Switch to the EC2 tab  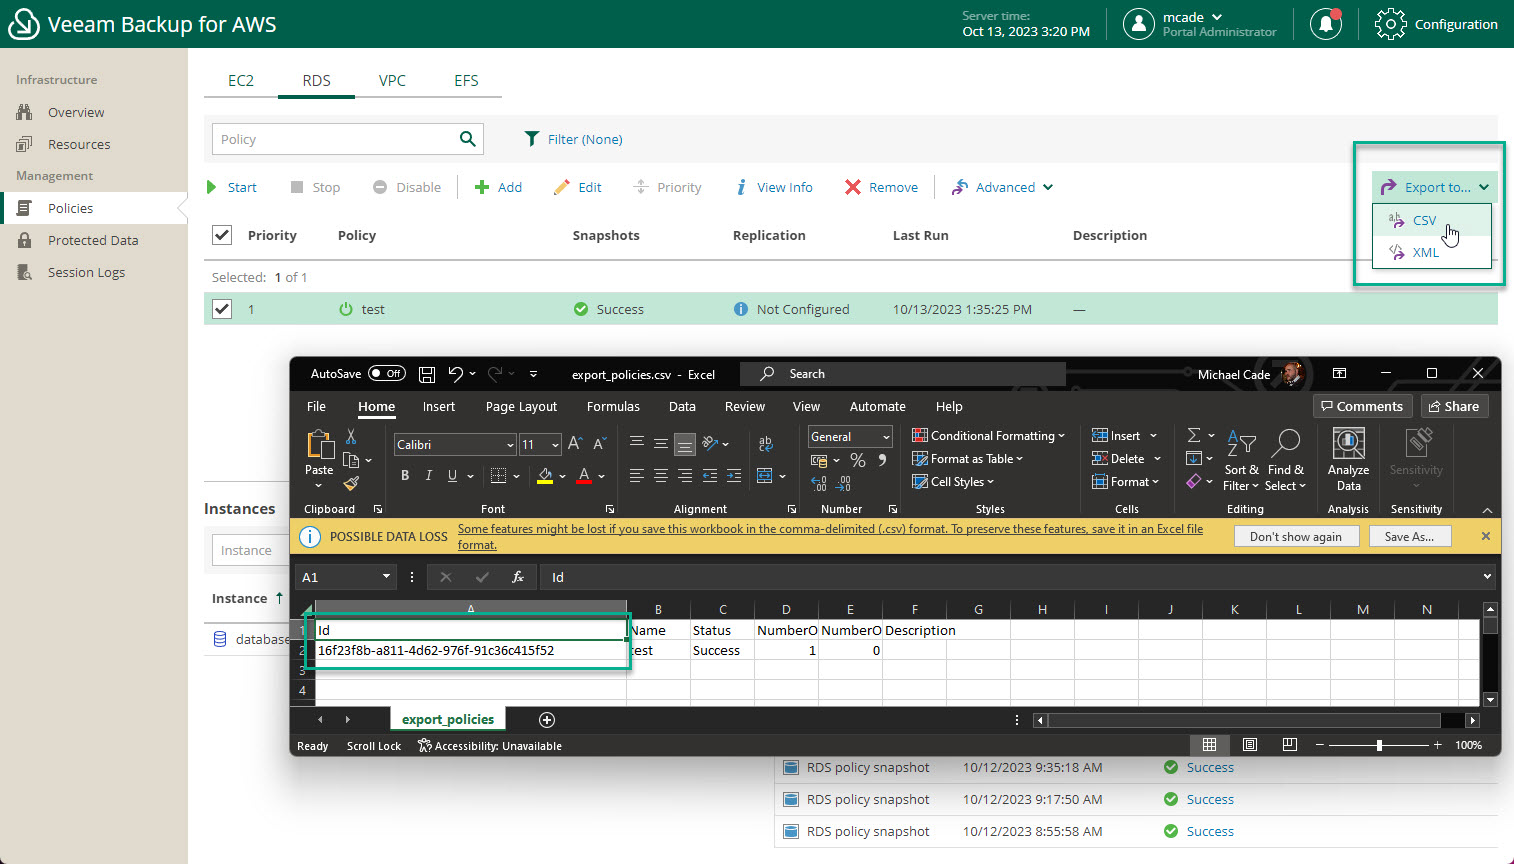241,81
